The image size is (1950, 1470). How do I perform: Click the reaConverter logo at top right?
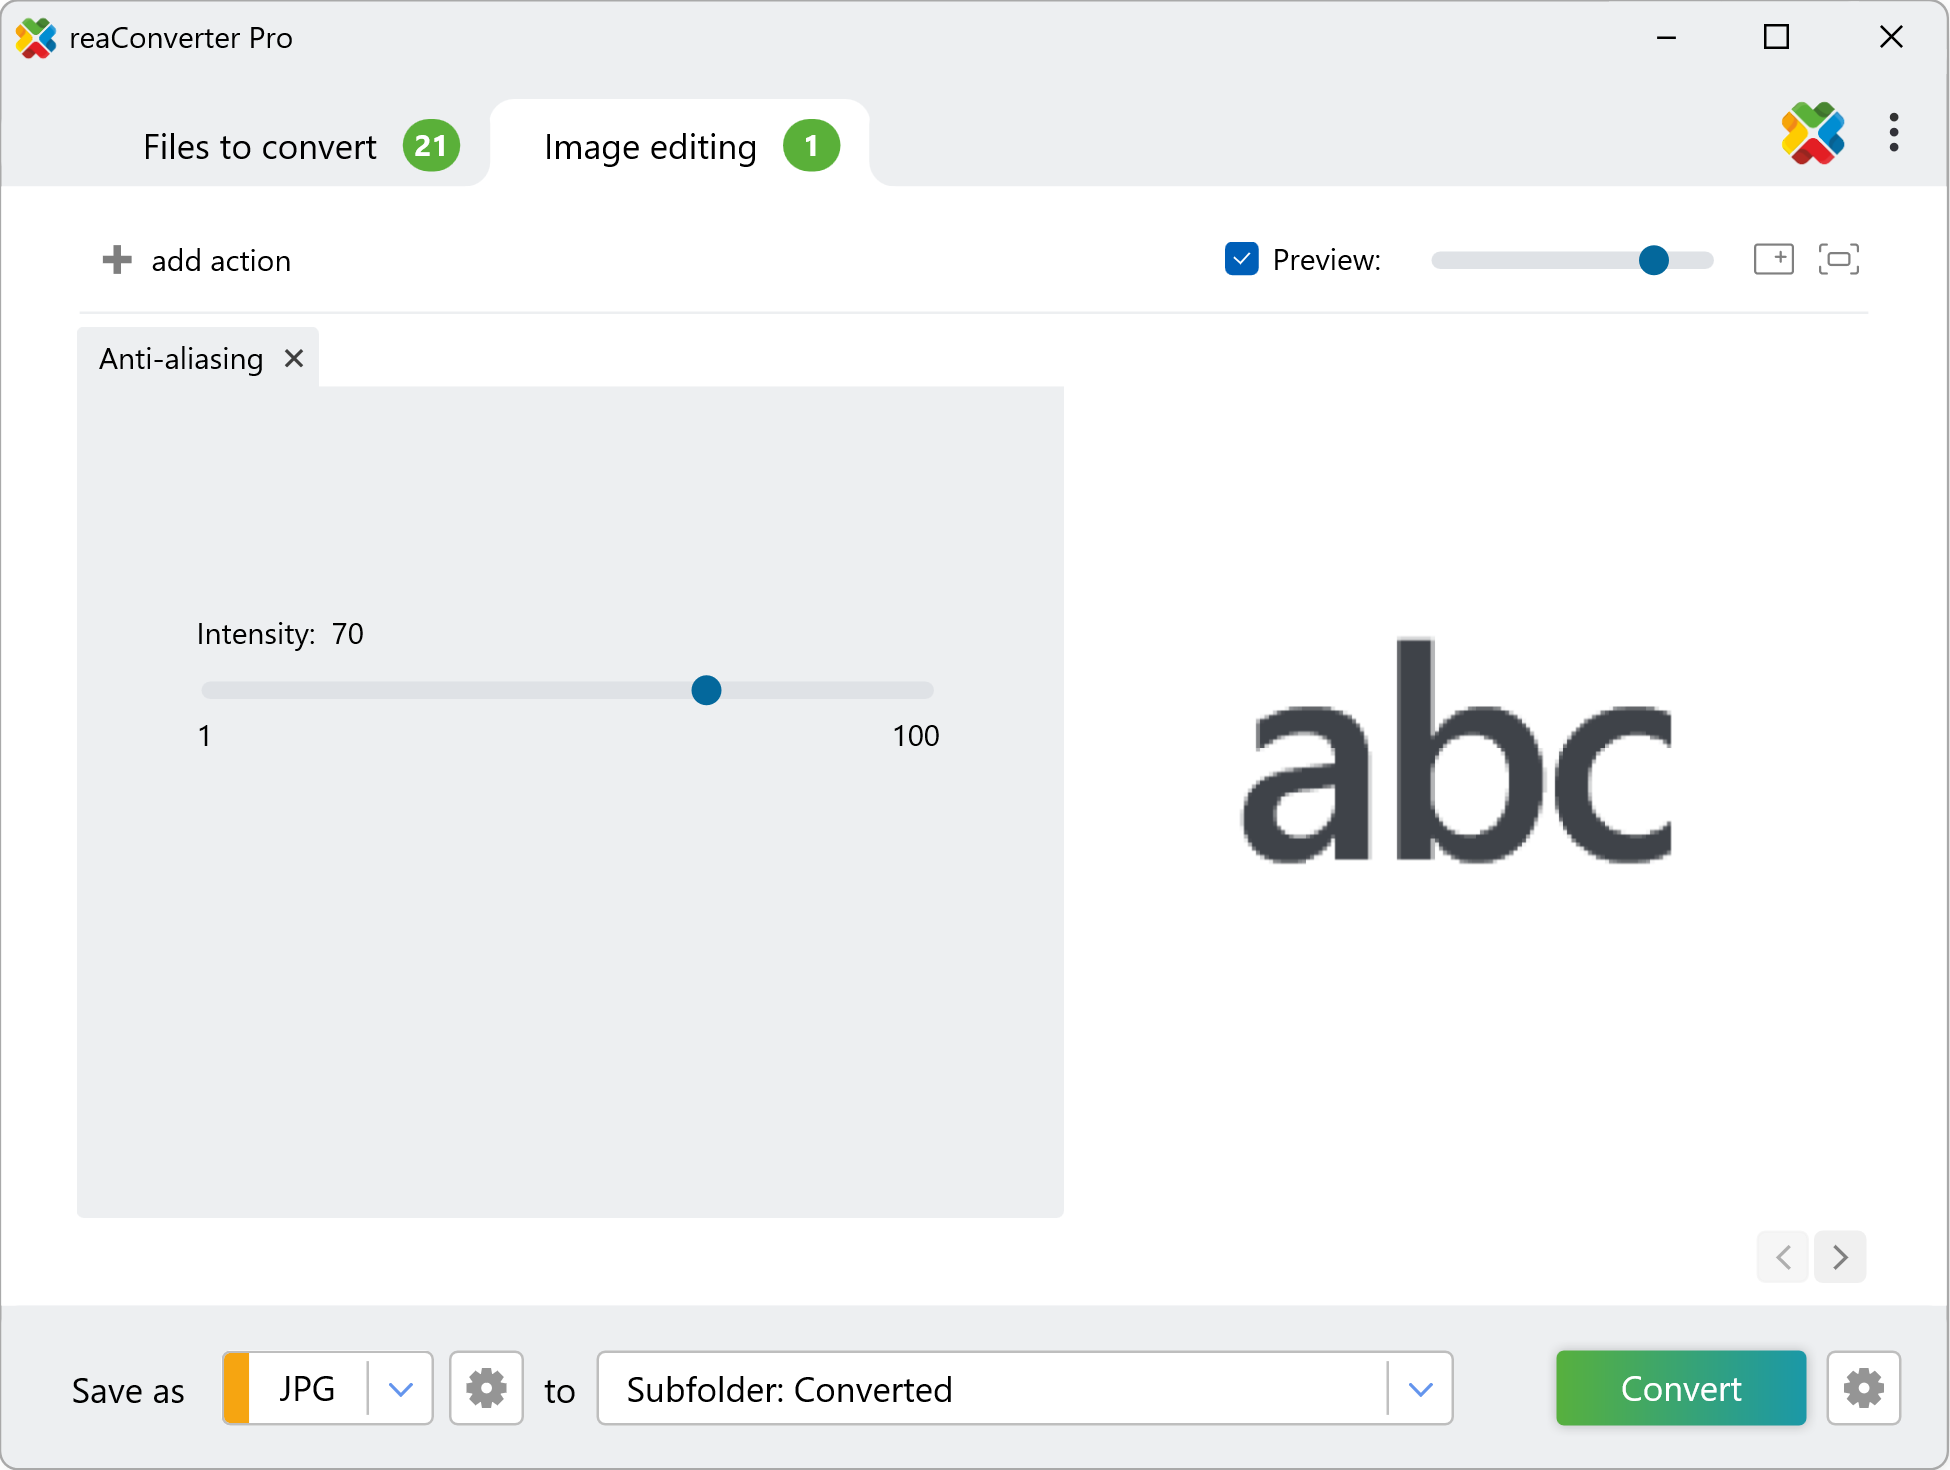(x=1812, y=132)
